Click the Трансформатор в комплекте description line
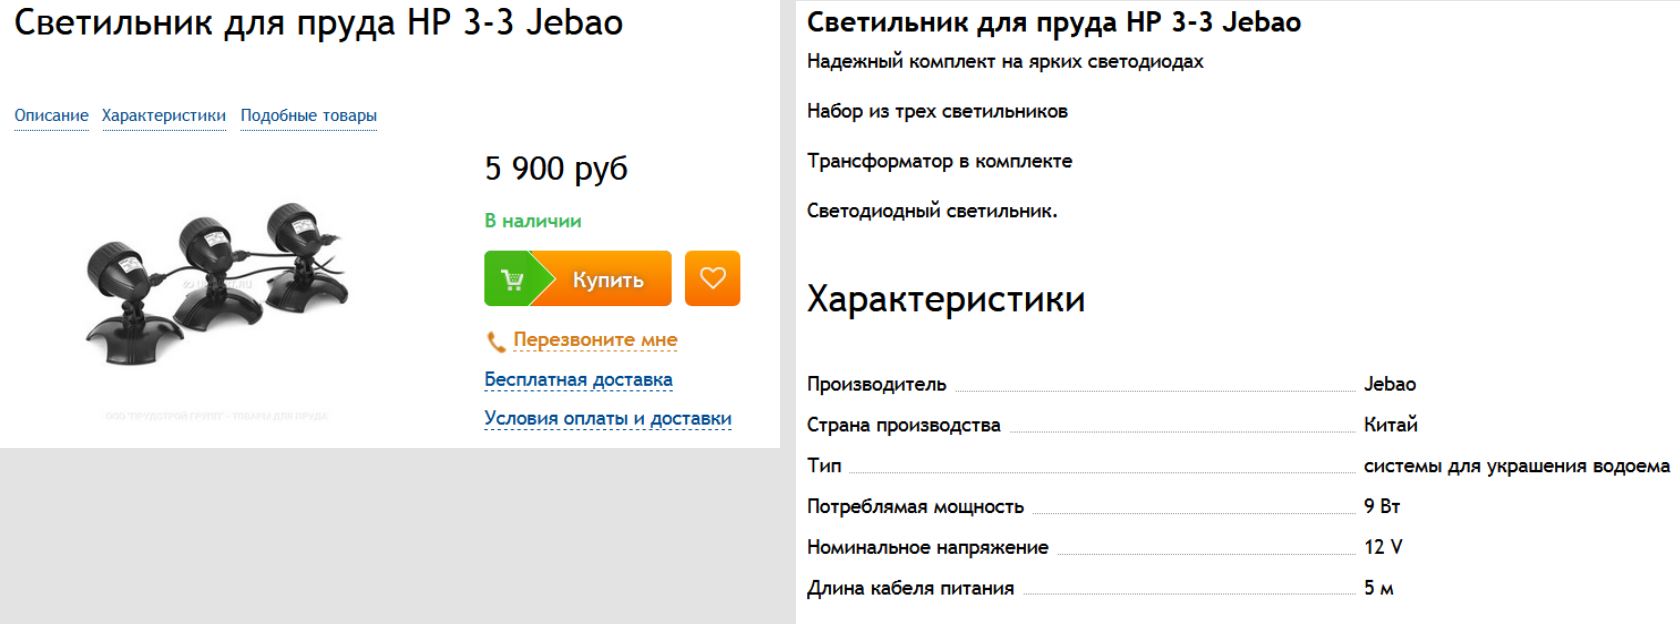The width and height of the screenshot is (1680, 624). click(939, 161)
